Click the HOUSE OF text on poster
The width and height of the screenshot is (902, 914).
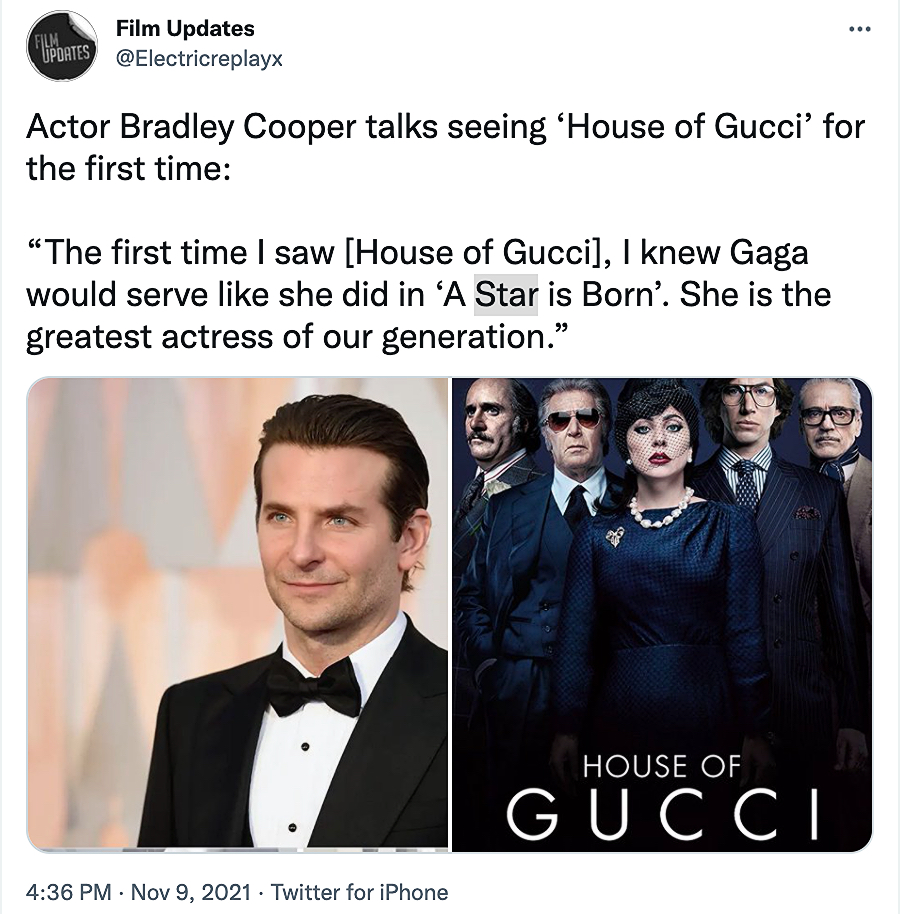click(x=661, y=767)
